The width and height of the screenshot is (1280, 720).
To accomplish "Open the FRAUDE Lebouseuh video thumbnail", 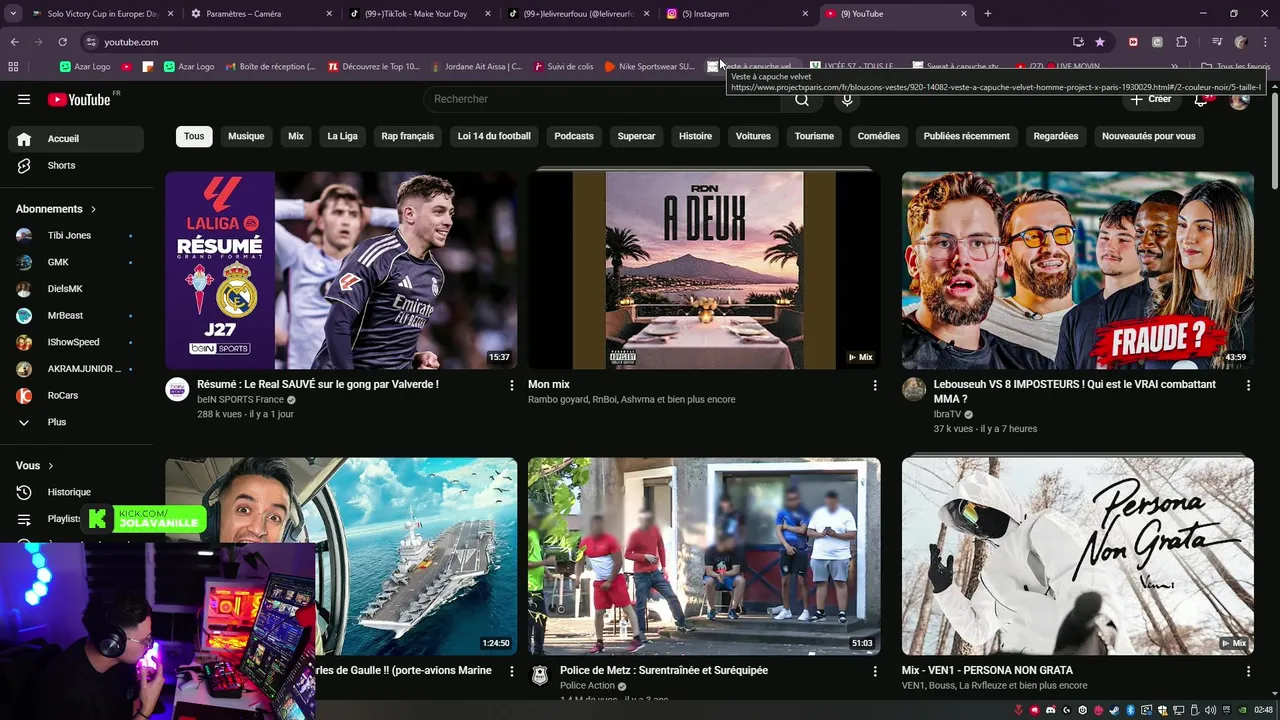I will (1078, 270).
